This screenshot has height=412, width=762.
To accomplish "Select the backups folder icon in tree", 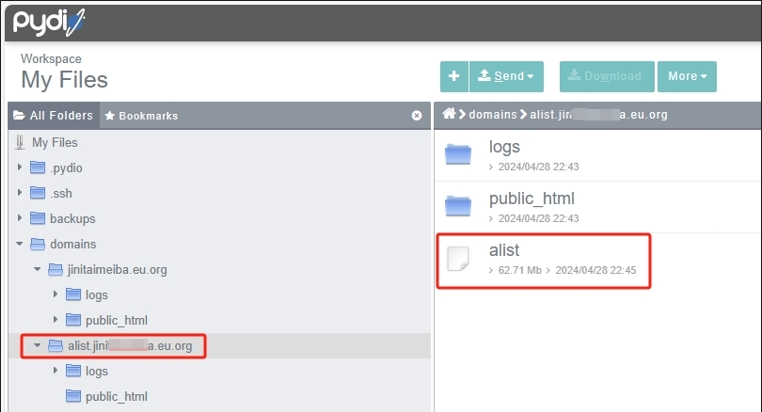I will [38, 218].
